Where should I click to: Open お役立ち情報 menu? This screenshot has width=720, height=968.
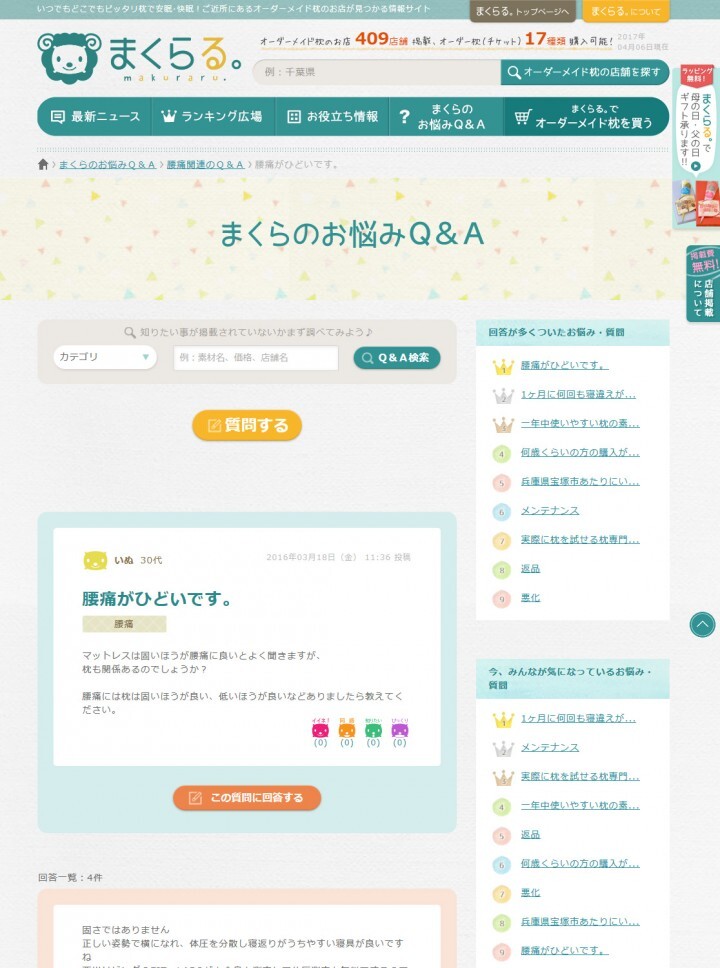332,116
